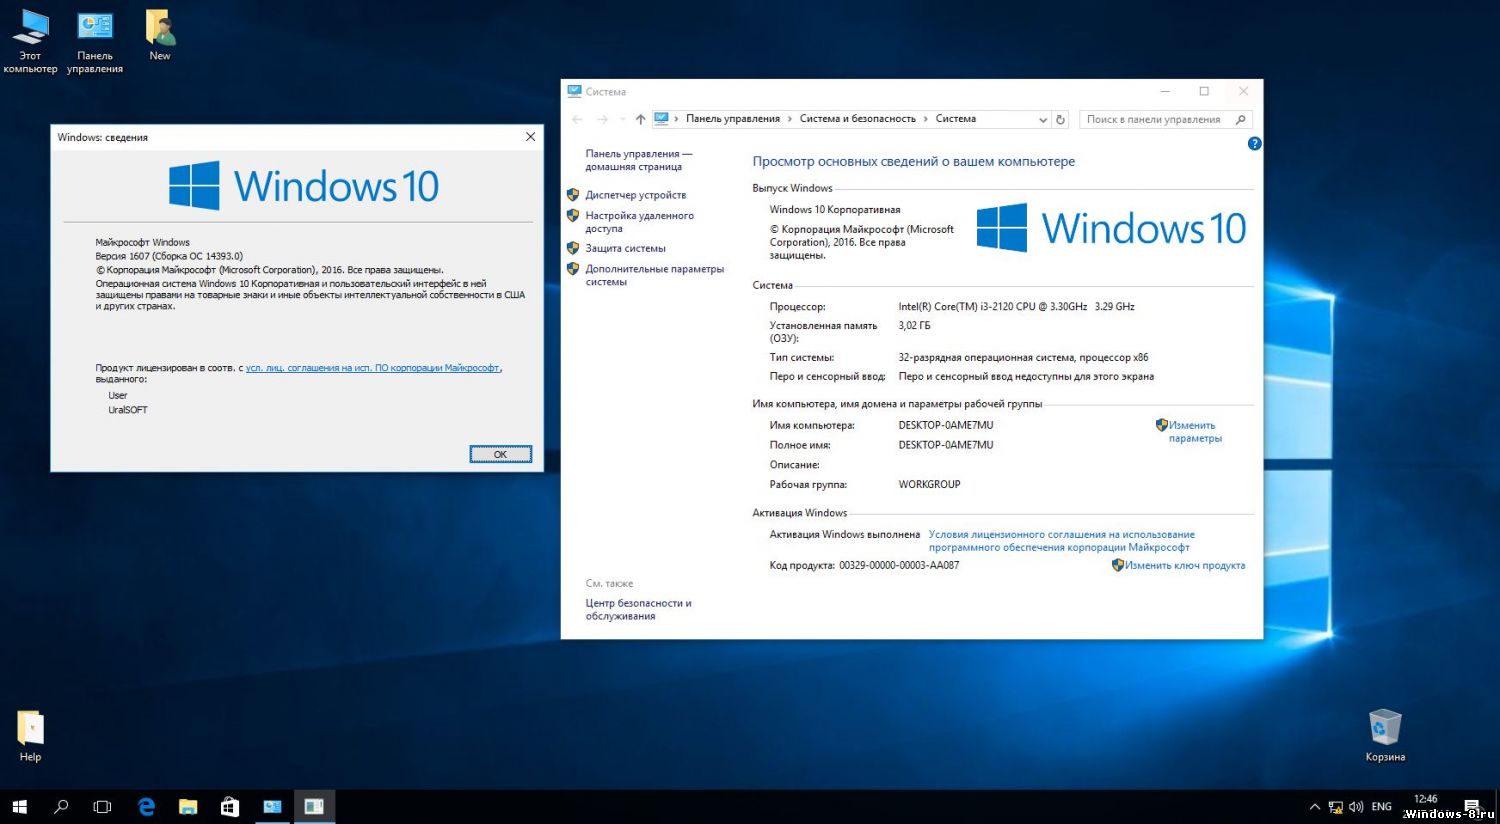Screen dimensions: 1500x824
Task: Open 'Защита системы' link
Action: click(625, 248)
